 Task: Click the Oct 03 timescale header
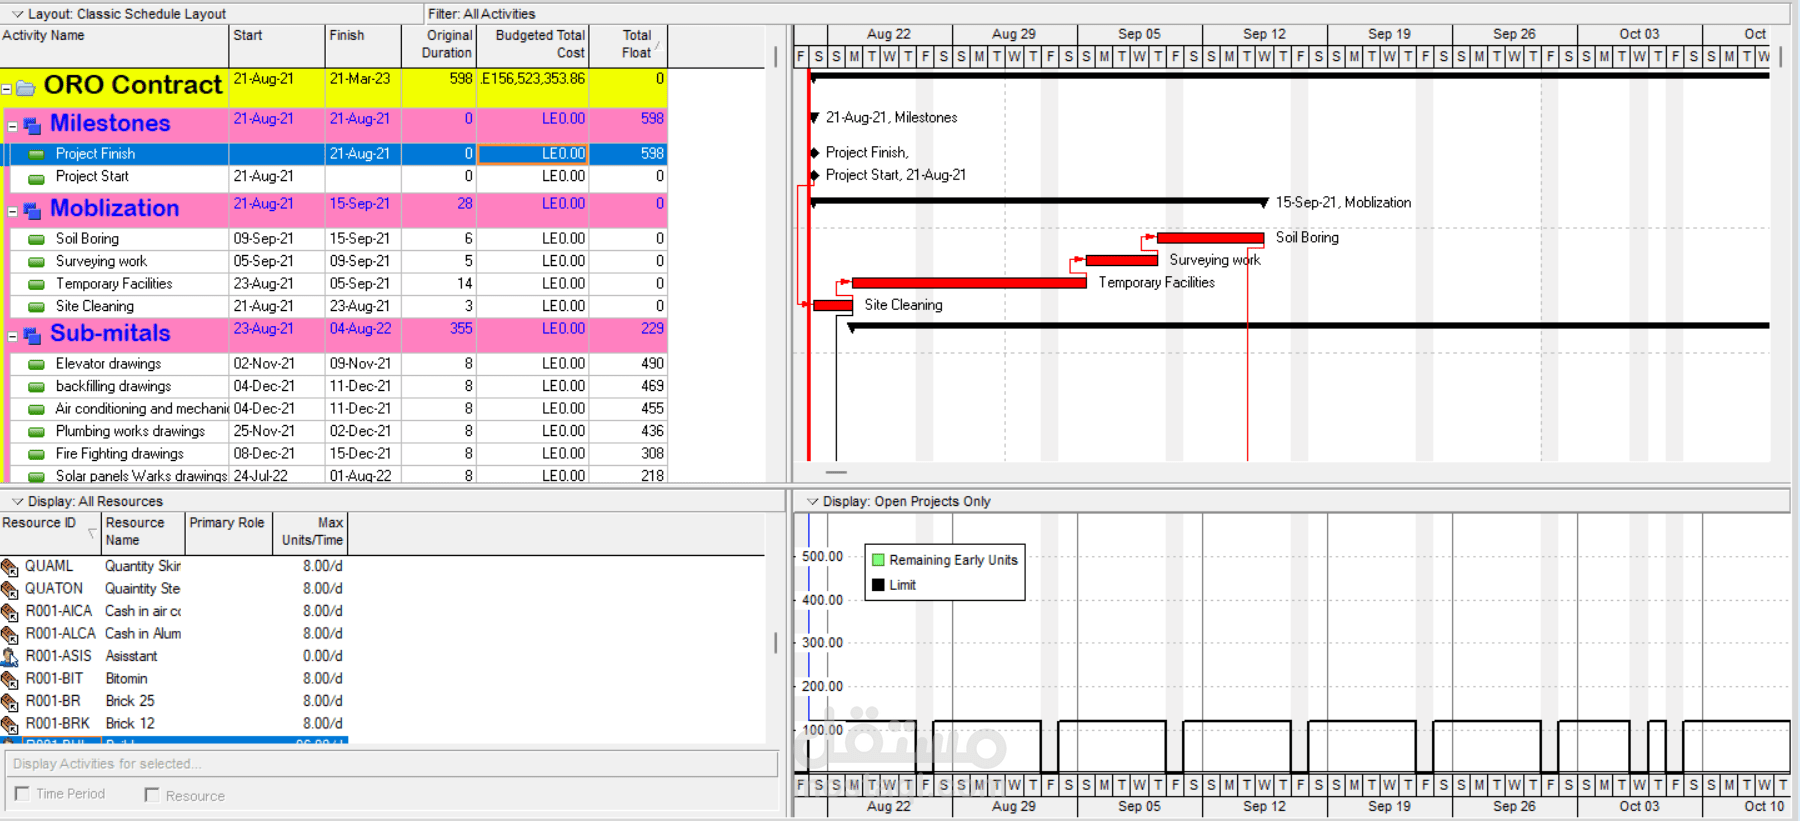(x=1639, y=34)
